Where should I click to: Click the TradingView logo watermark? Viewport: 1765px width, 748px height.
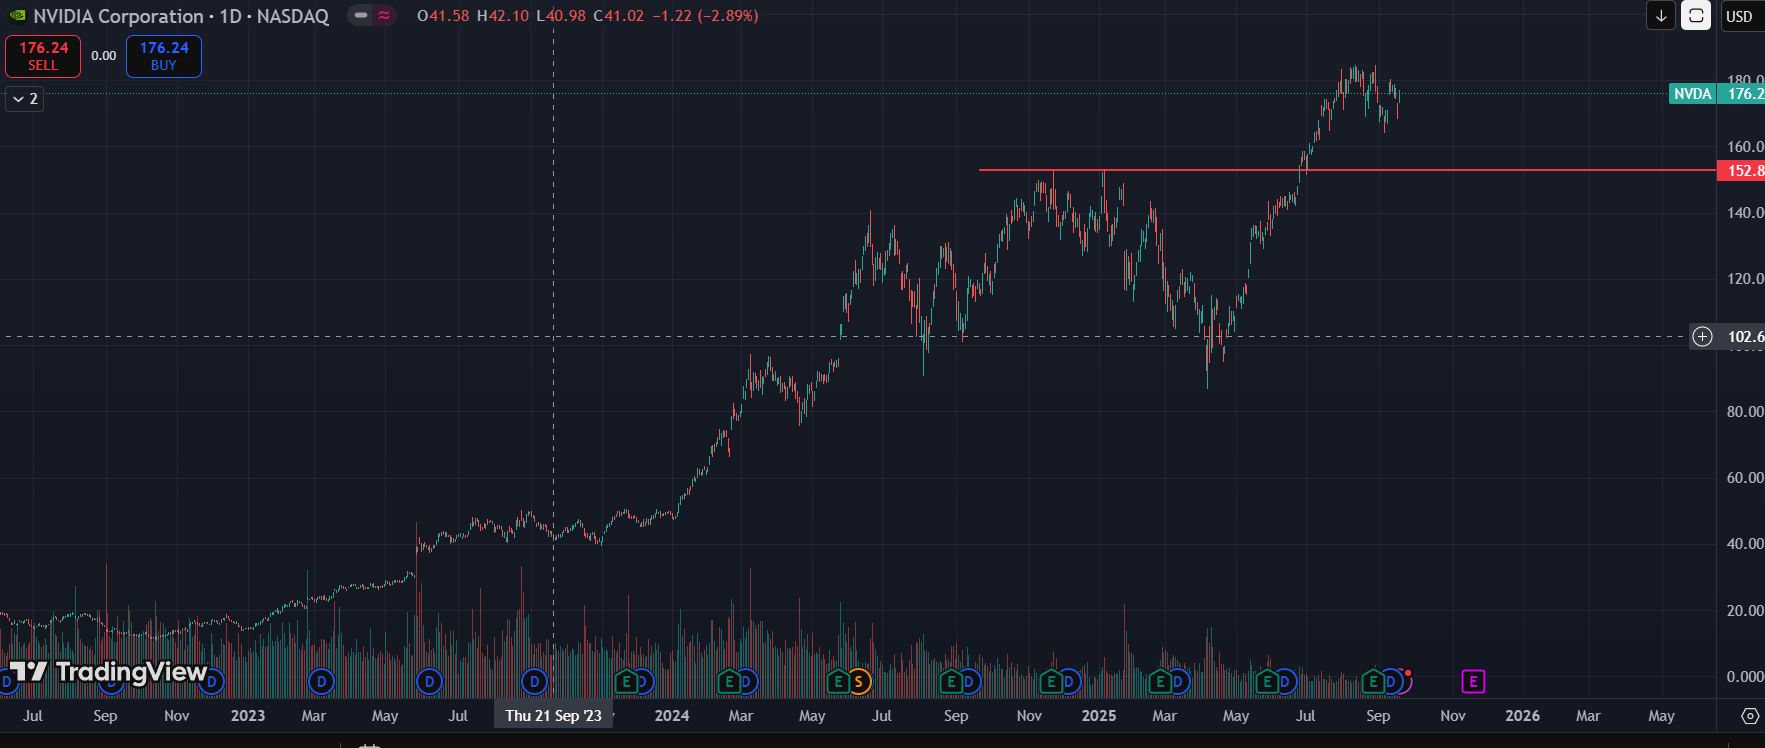pyautogui.click(x=110, y=672)
